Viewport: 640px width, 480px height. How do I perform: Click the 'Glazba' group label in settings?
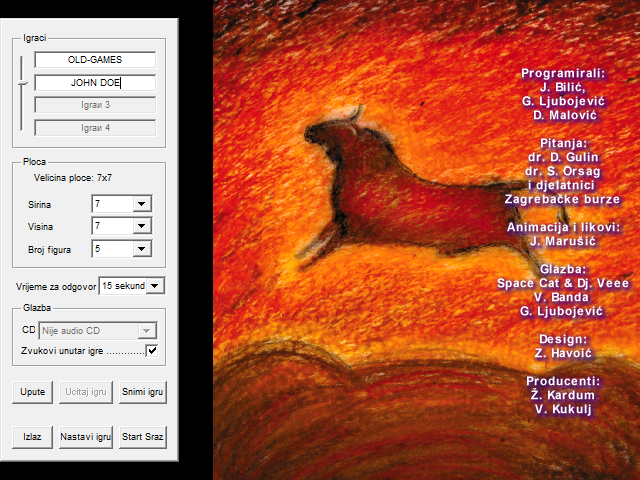pyautogui.click(x=37, y=308)
